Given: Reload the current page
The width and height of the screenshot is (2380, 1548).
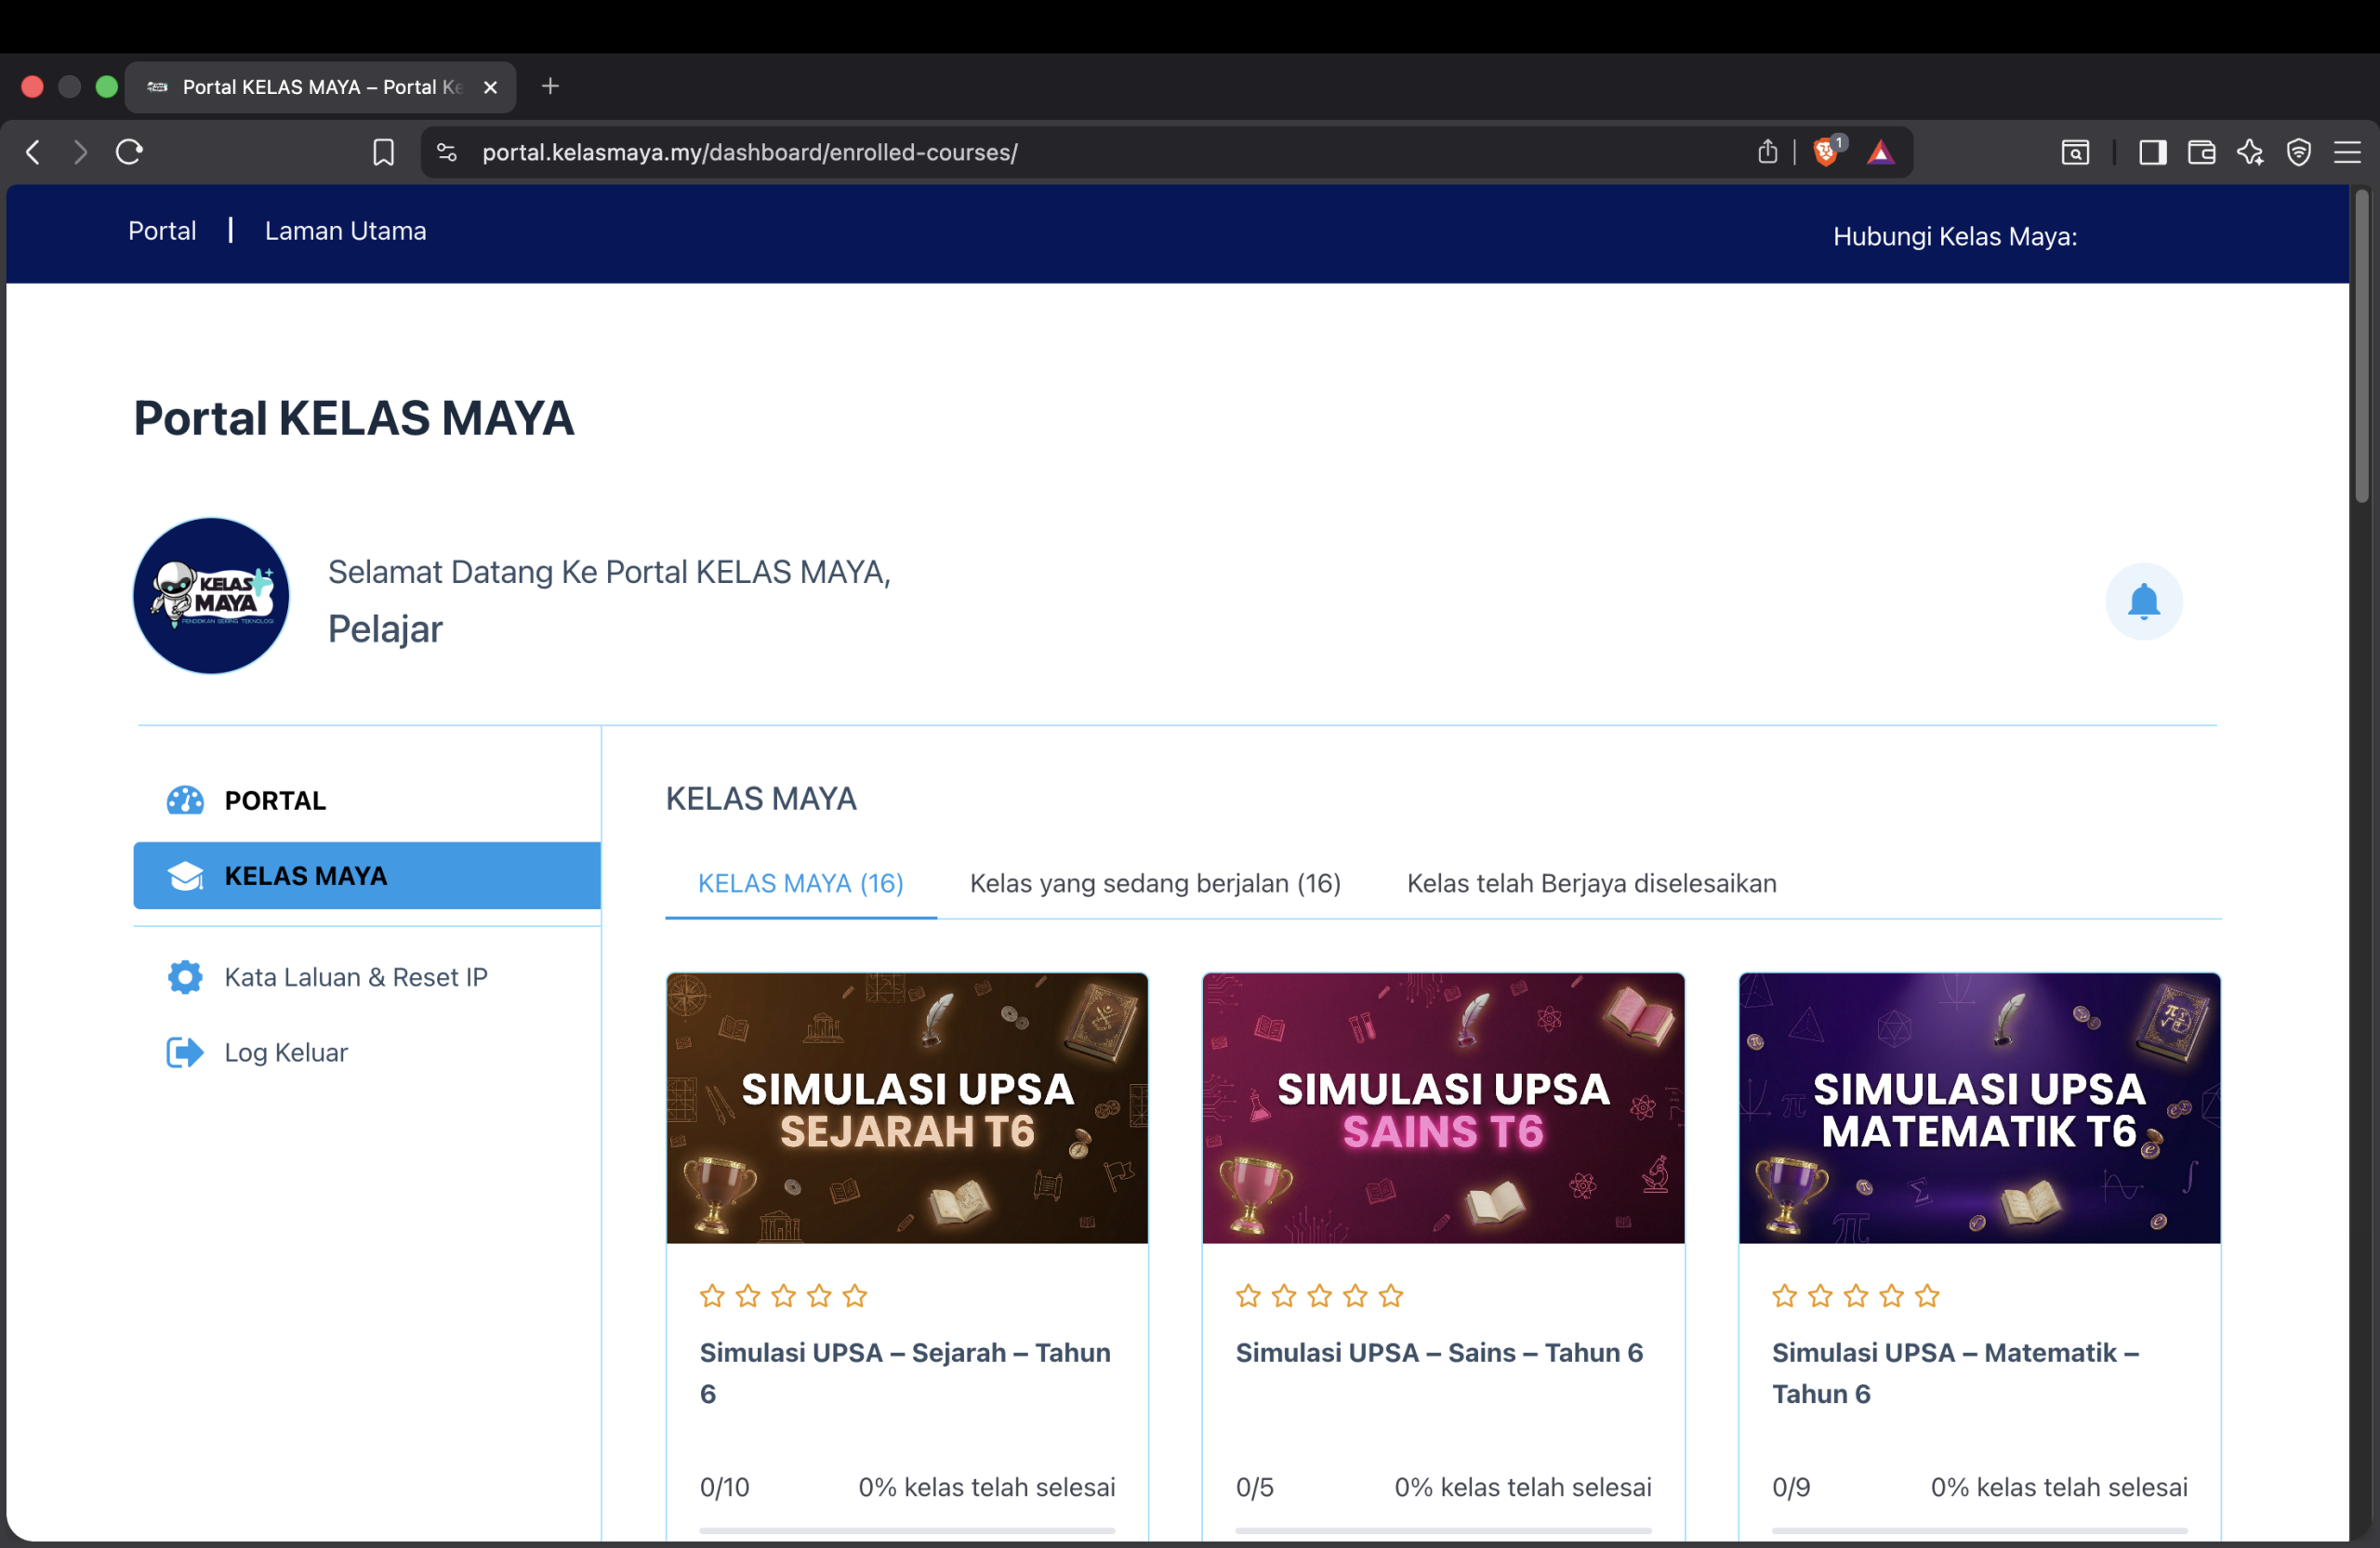Looking at the screenshot, I should 130,152.
